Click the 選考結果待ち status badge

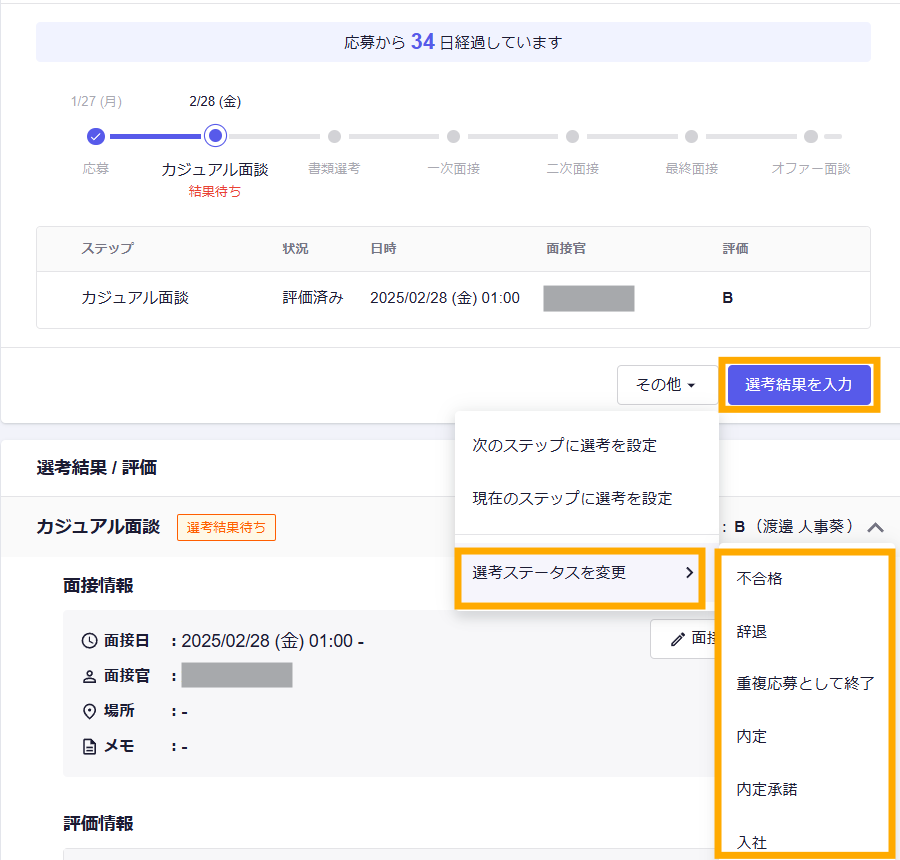tap(226, 527)
